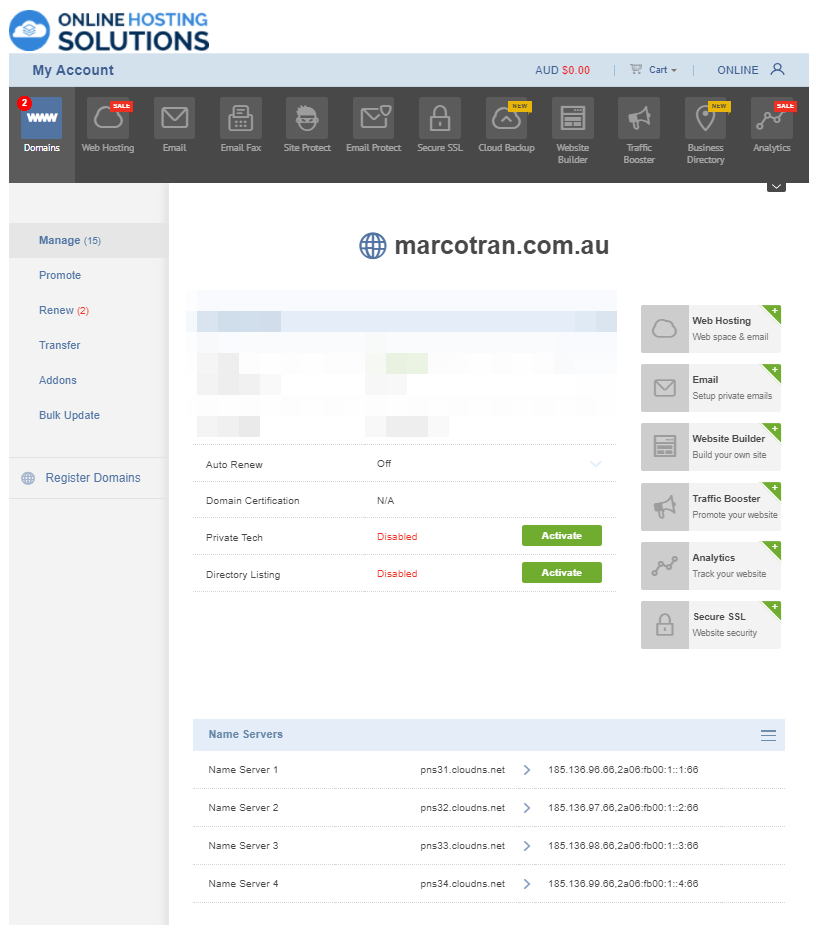Screen dimensions: 814x925
Task: Click the Email Fax icon
Action: 240,120
